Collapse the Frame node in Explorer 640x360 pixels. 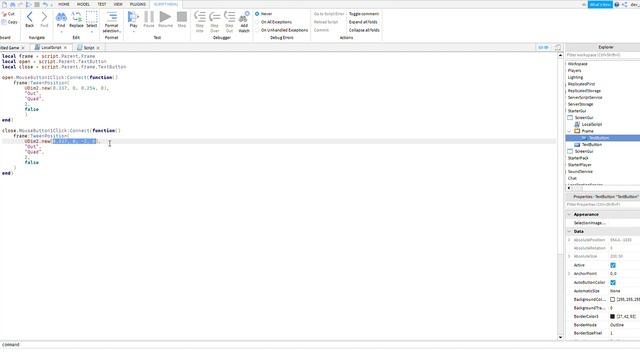(x=569, y=131)
